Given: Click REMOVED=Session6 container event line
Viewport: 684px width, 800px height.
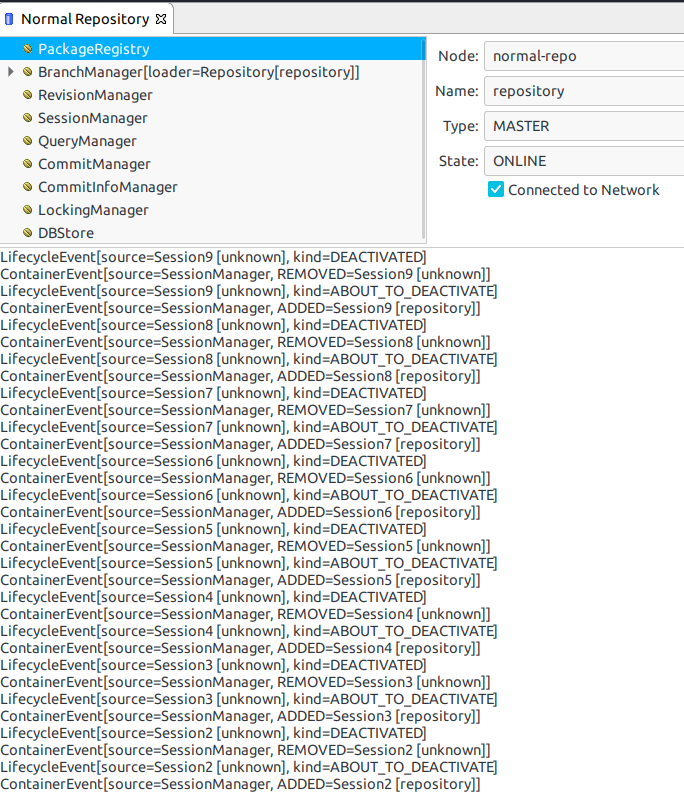Looking at the screenshot, I should [245, 478].
